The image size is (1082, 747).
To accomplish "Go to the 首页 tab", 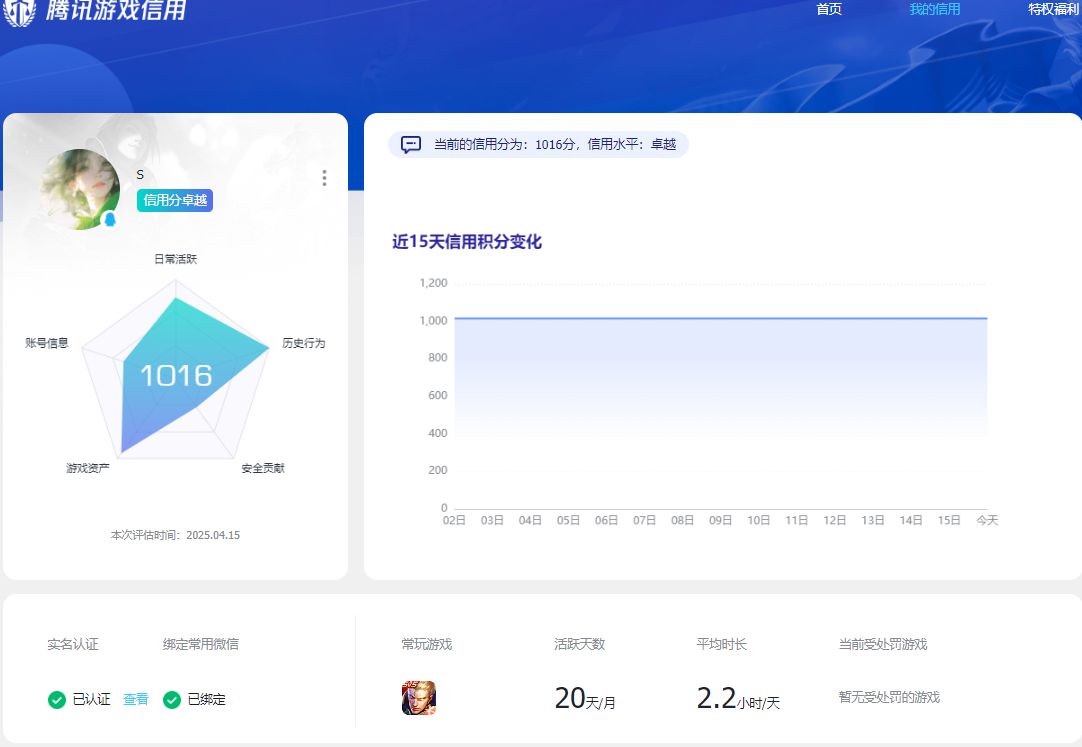I will coord(829,9).
